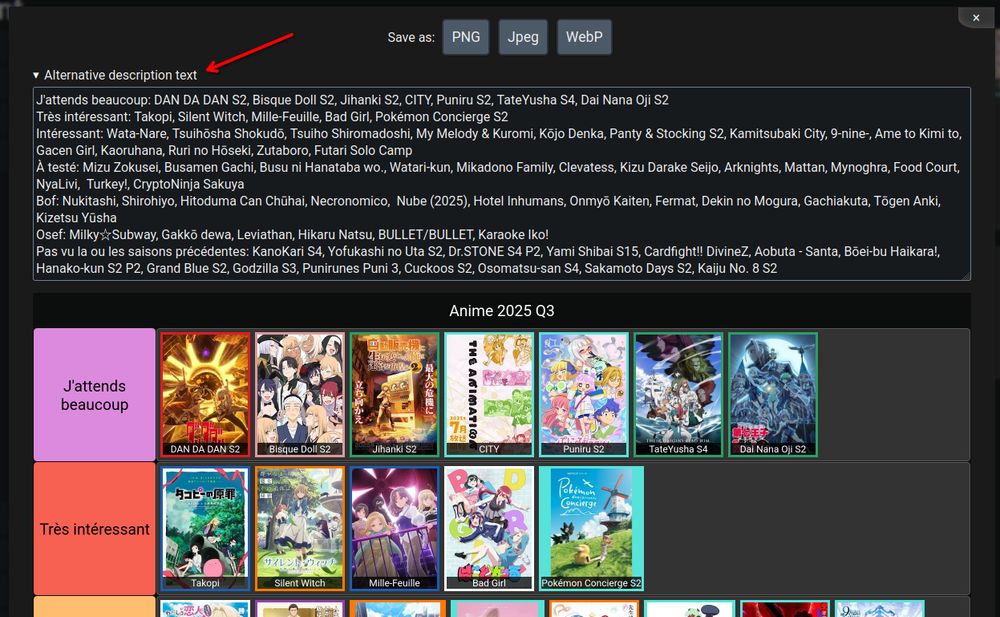Click the "Anime 2025 Q3" title
Image resolution: width=1000 pixels, height=617 pixels.
coord(502,311)
